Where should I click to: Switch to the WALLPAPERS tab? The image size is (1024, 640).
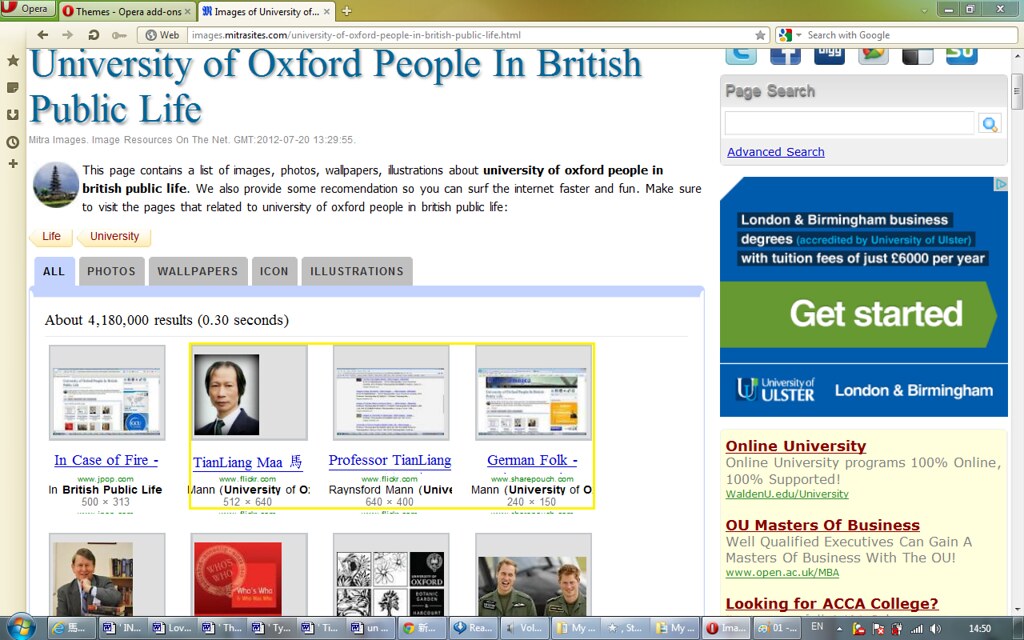pos(198,271)
